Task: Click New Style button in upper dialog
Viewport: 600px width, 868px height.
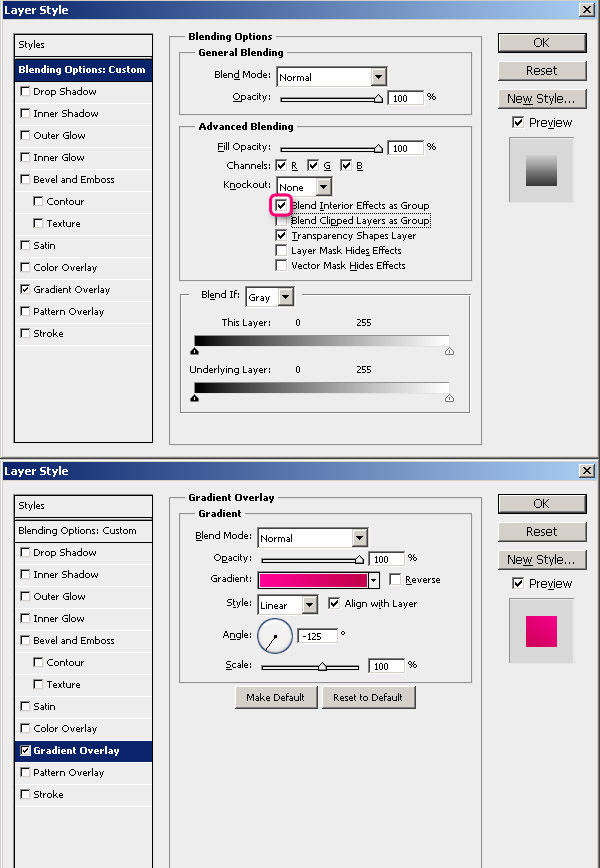Action: [542, 99]
